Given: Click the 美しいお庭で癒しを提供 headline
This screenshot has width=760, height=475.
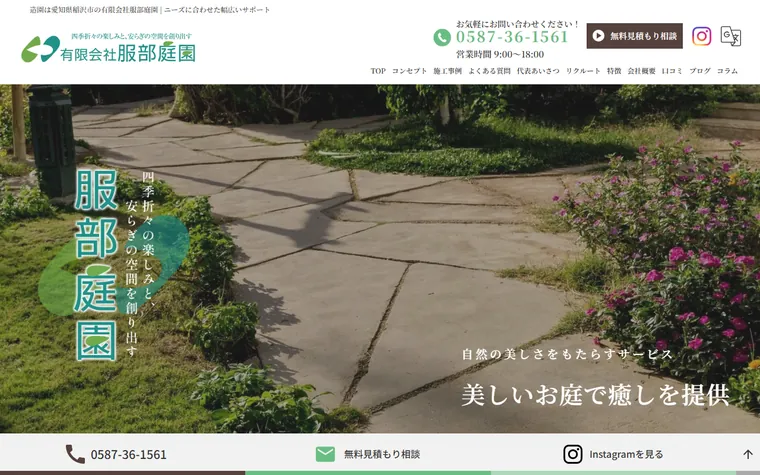Looking at the screenshot, I should [x=596, y=395].
